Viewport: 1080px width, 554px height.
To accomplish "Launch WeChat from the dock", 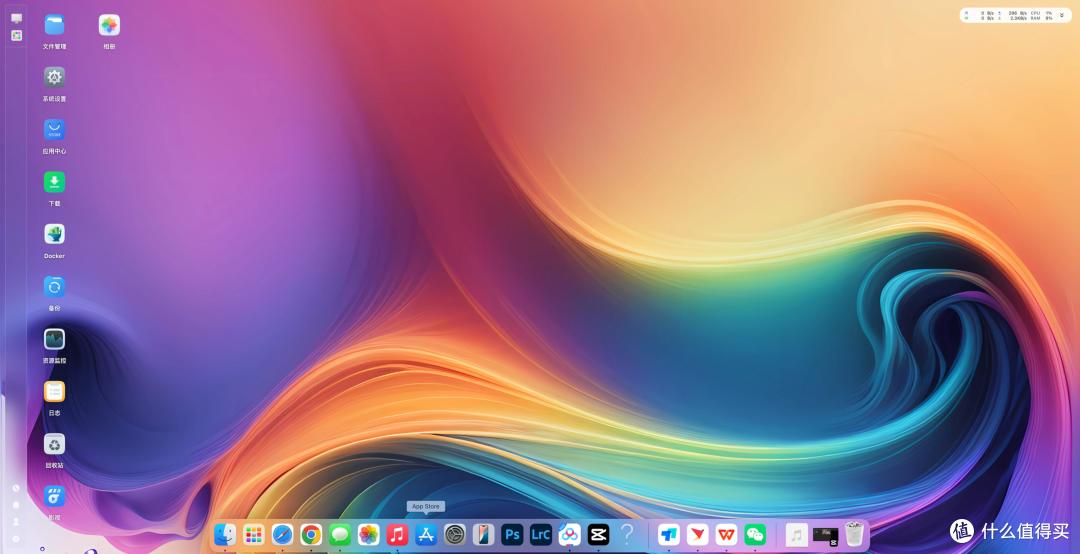I will click(755, 535).
